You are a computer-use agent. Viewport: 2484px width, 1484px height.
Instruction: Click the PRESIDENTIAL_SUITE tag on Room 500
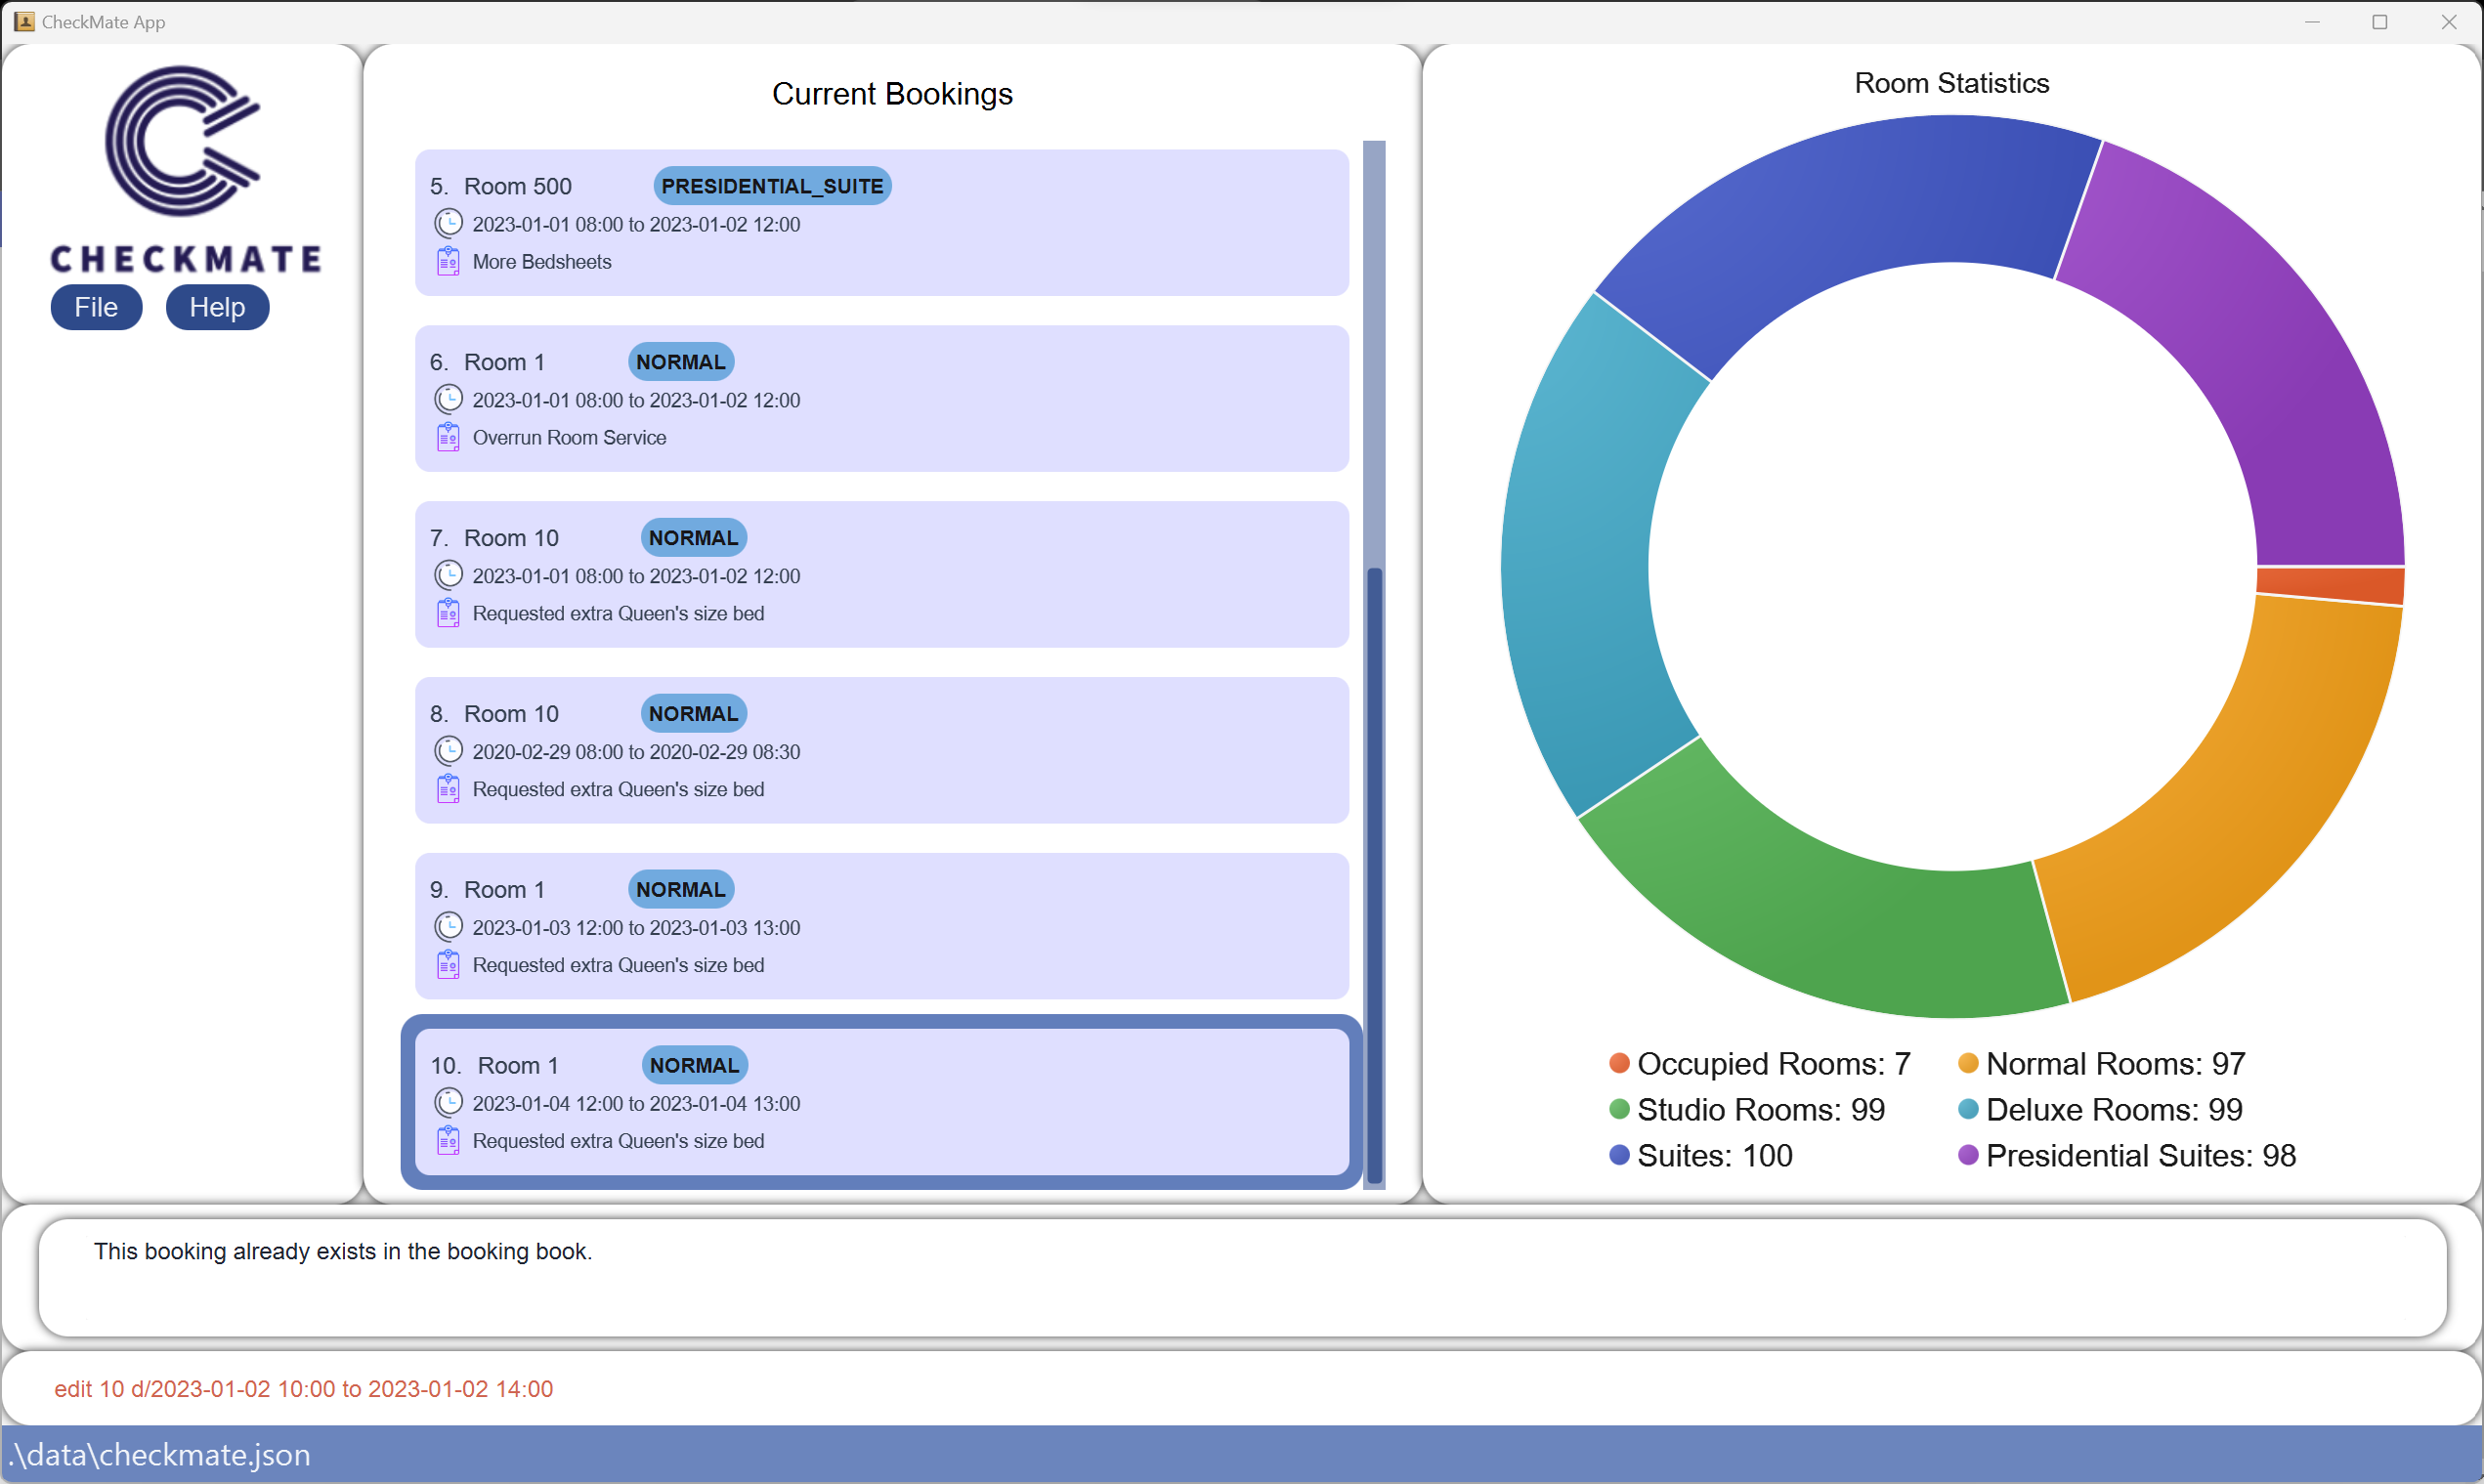(x=772, y=186)
